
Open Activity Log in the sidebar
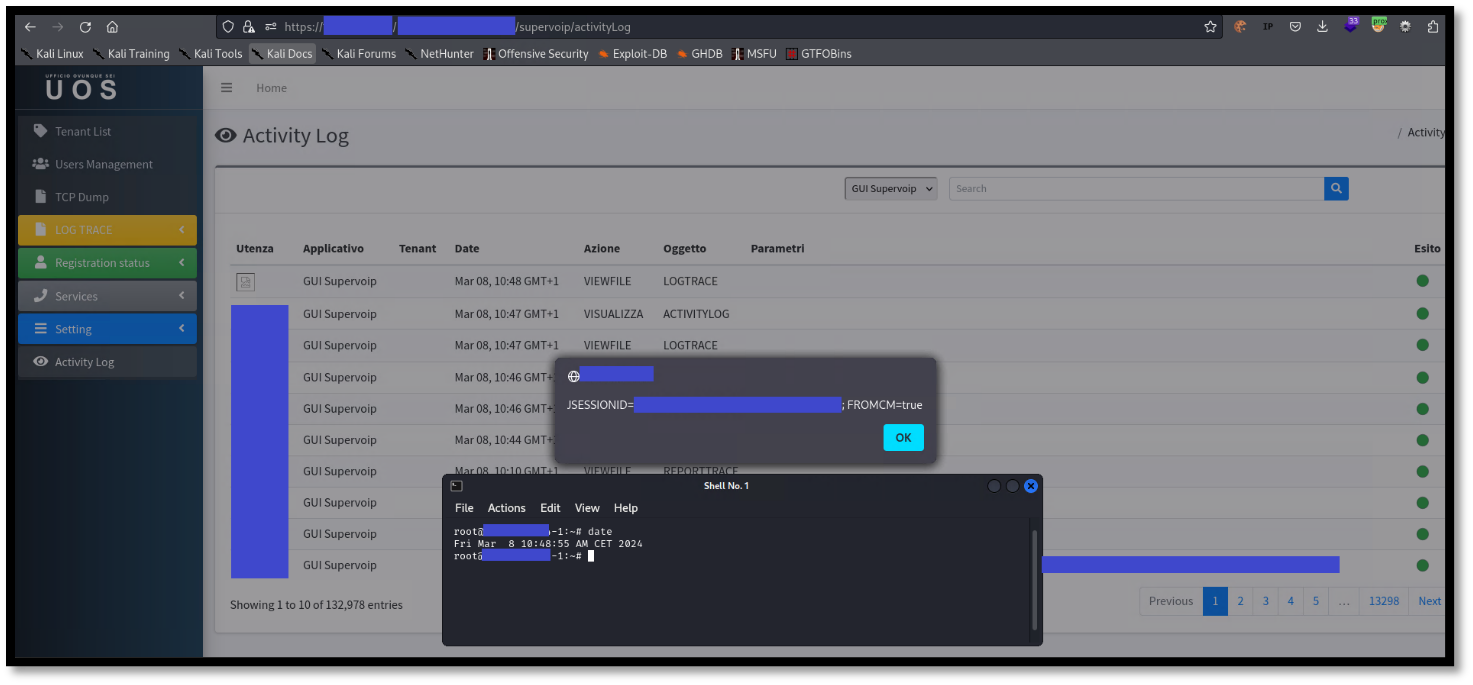(107, 362)
